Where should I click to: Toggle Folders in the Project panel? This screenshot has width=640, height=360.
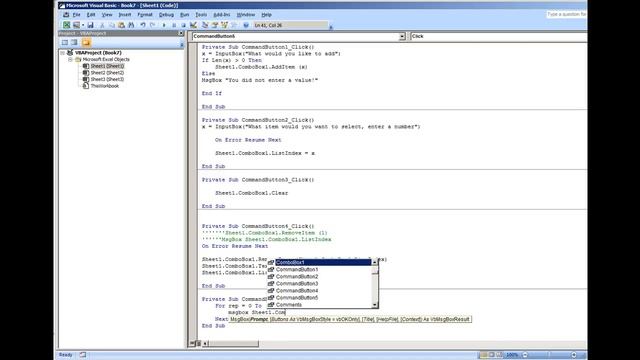click(86, 42)
